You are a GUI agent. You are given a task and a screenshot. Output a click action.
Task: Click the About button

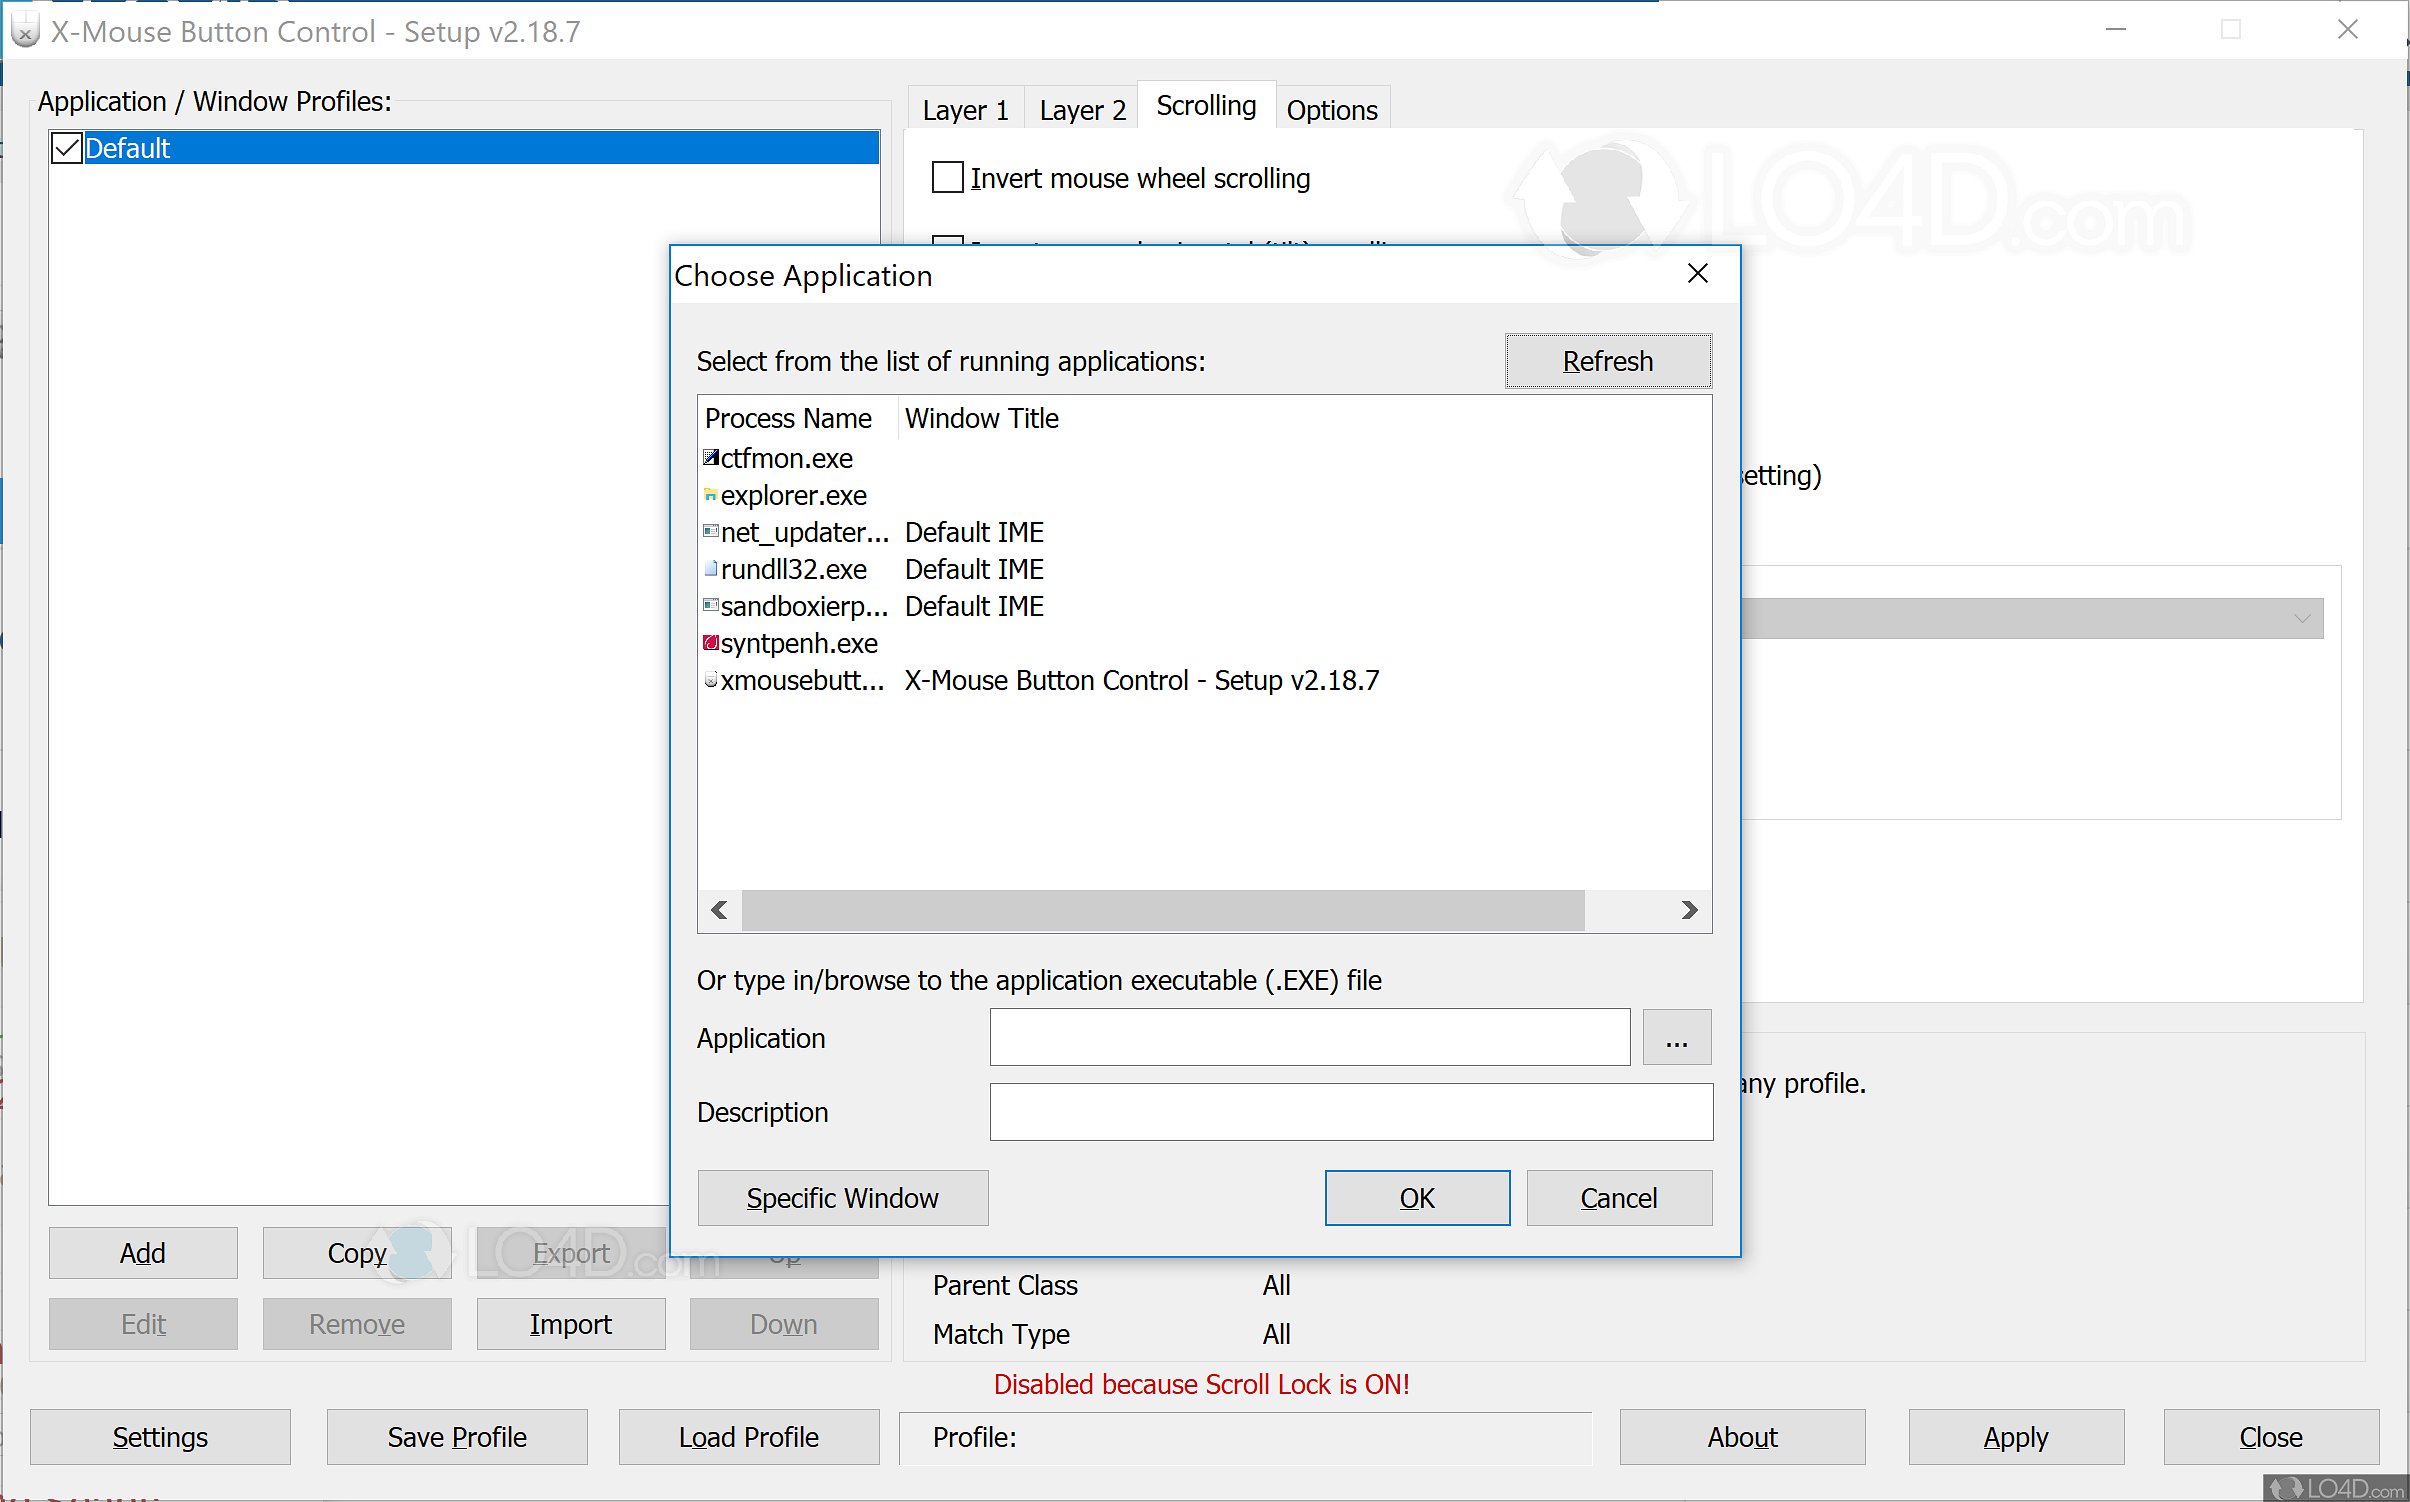1742,1437
